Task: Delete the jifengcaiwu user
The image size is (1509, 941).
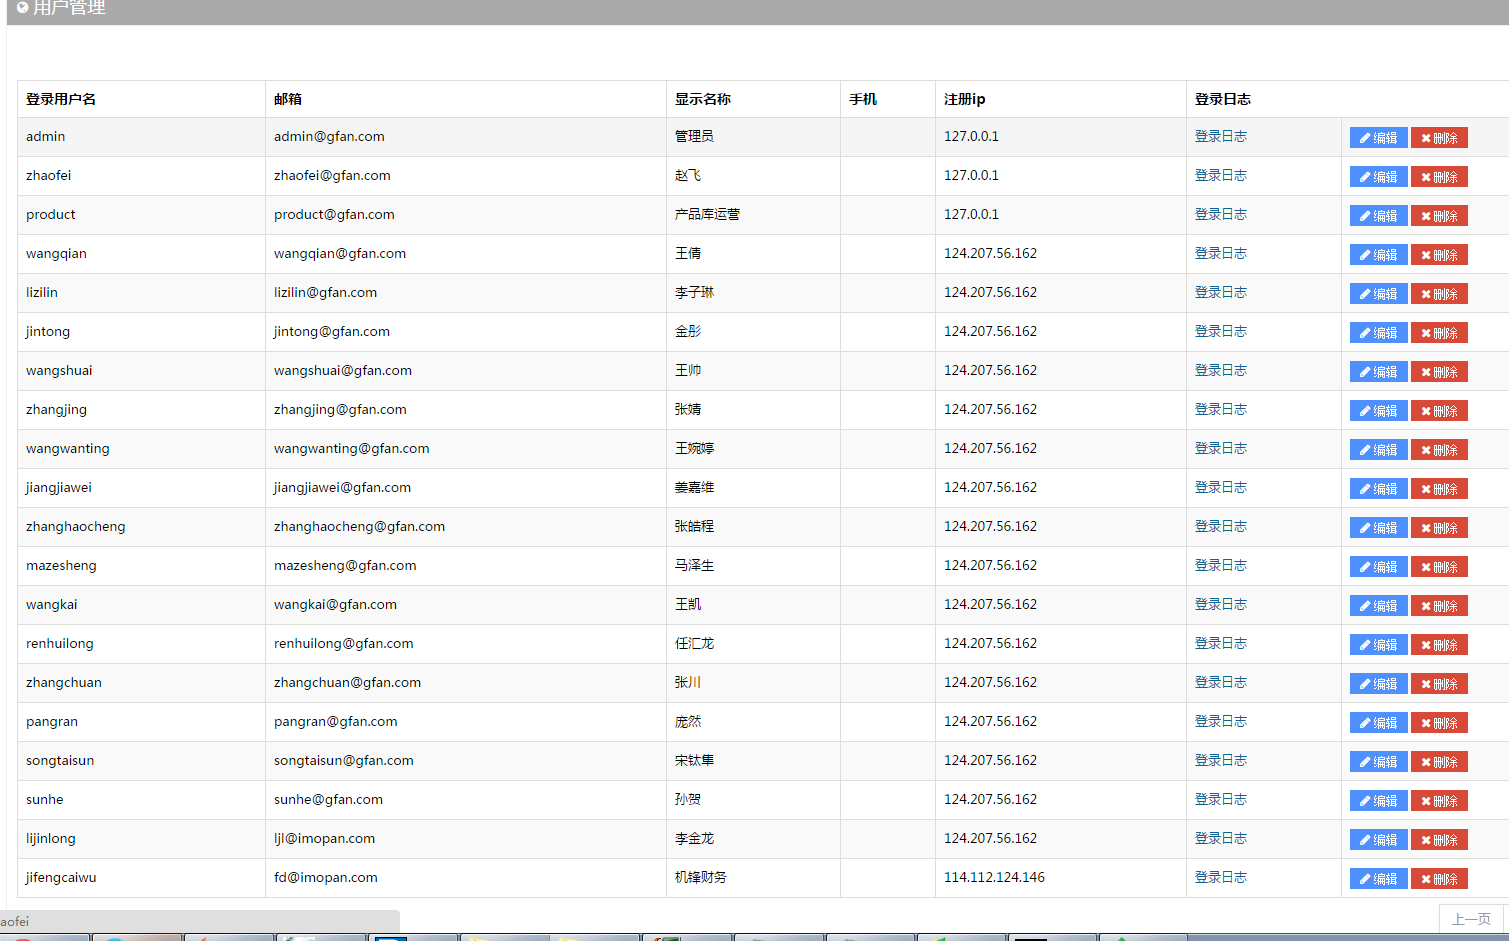Action: 1439,879
